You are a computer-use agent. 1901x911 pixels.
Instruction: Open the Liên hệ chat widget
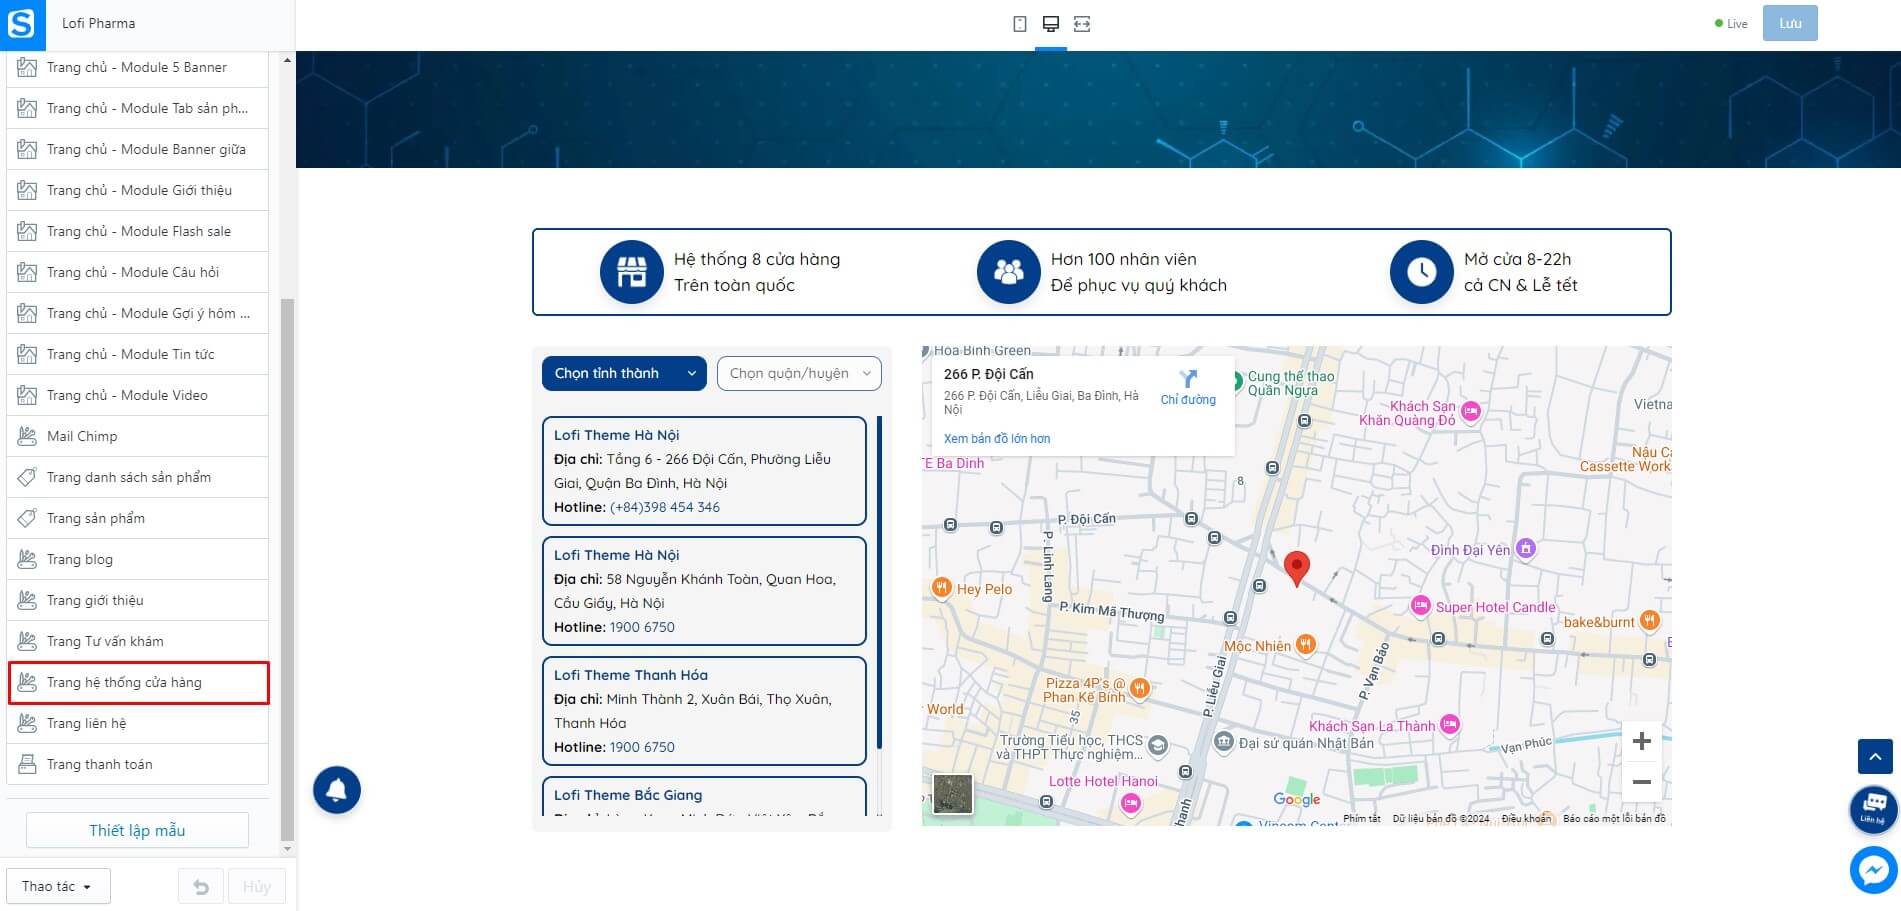[x=1874, y=809]
